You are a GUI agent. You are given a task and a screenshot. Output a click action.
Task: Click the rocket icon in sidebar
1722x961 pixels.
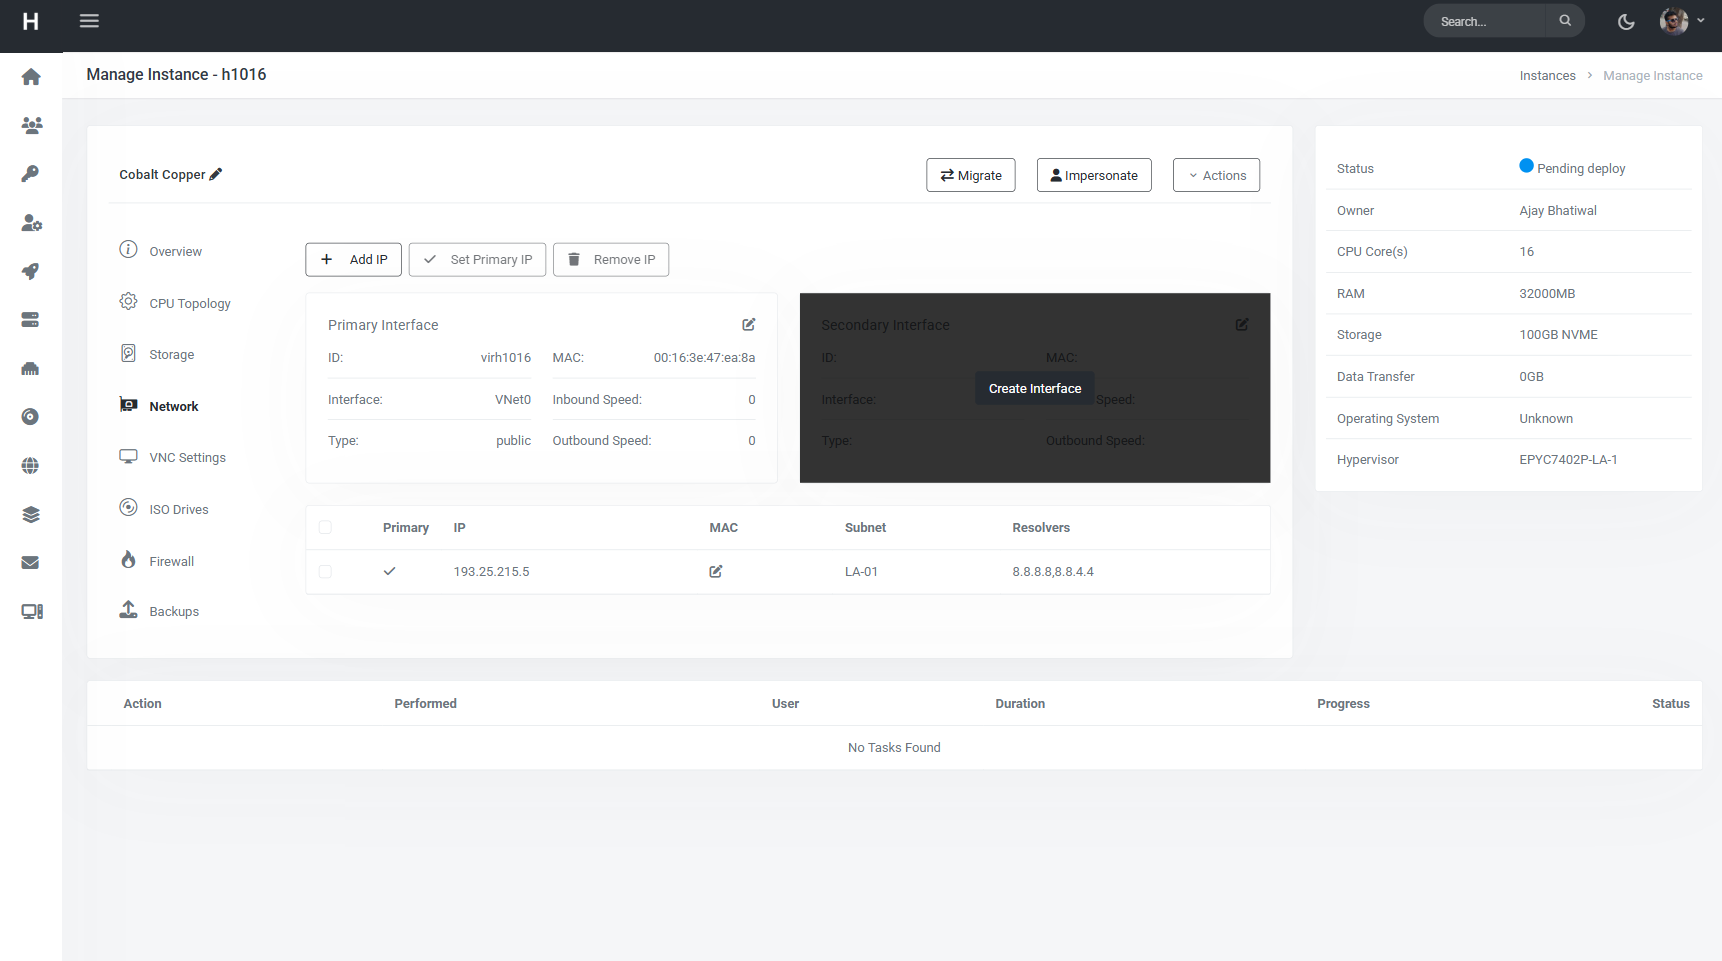(x=31, y=271)
